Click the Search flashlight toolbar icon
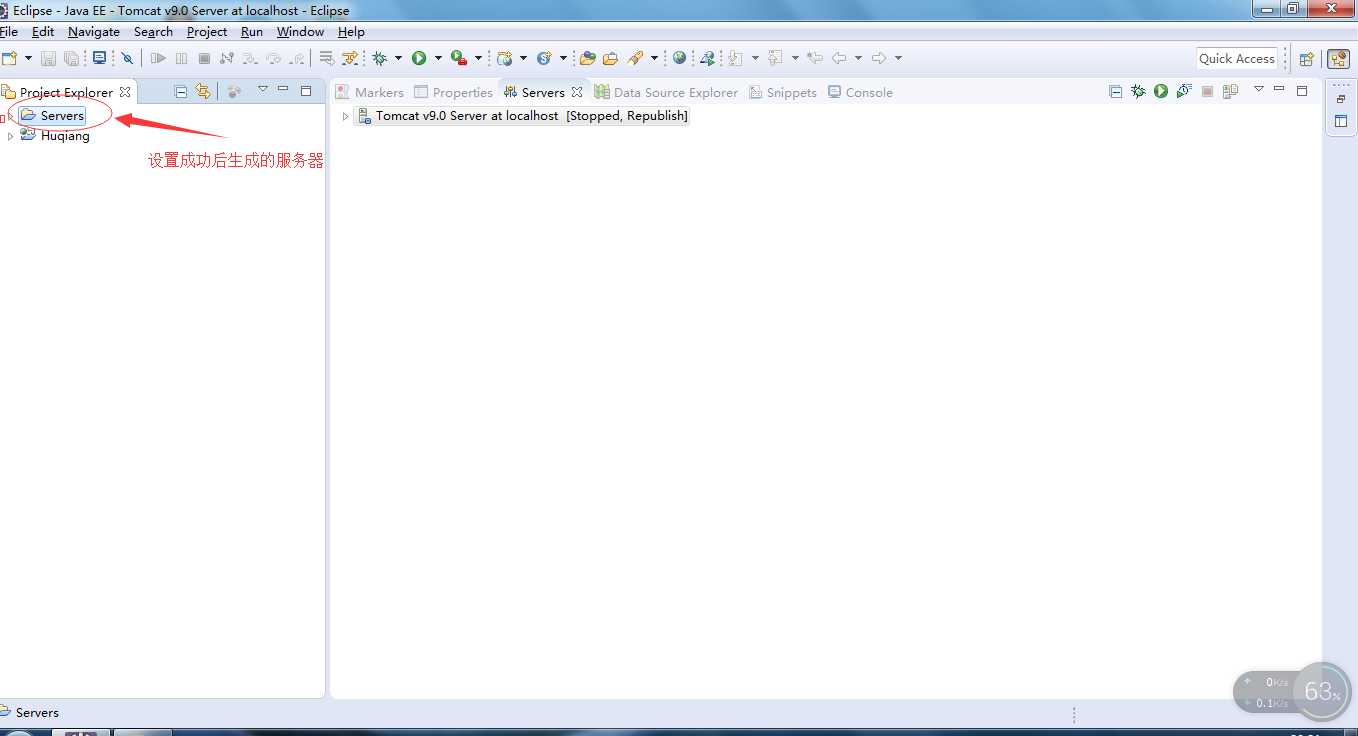This screenshot has height=736, width=1358. coord(636,58)
